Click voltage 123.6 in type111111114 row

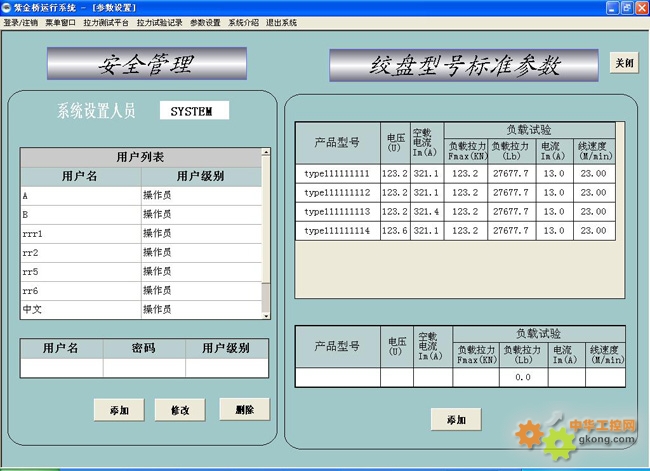click(x=395, y=231)
